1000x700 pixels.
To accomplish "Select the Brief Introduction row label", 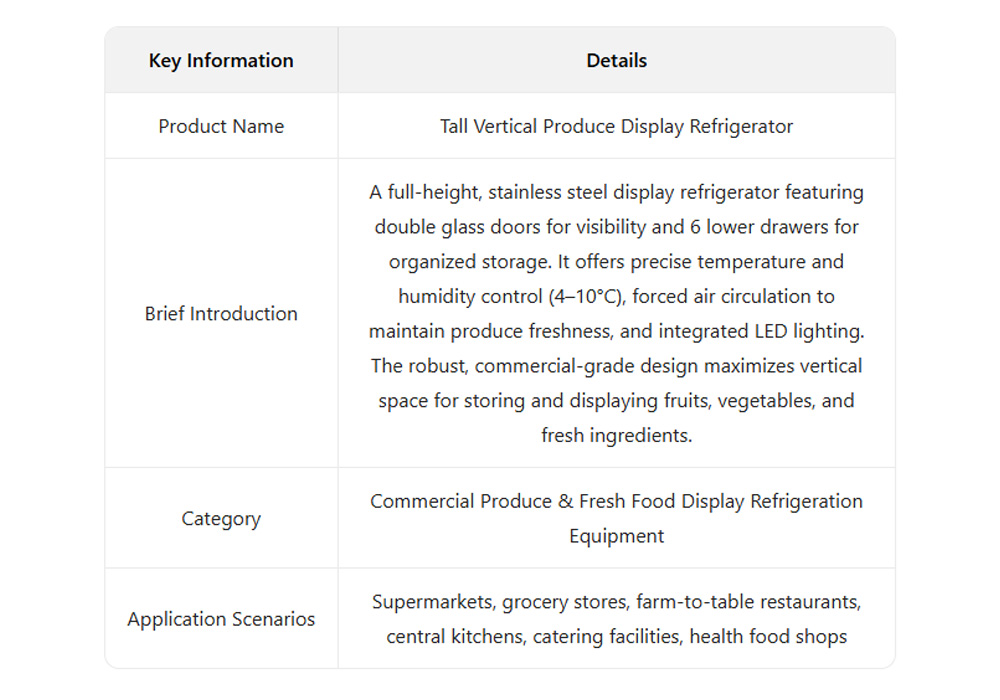I will (x=221, y=313).
